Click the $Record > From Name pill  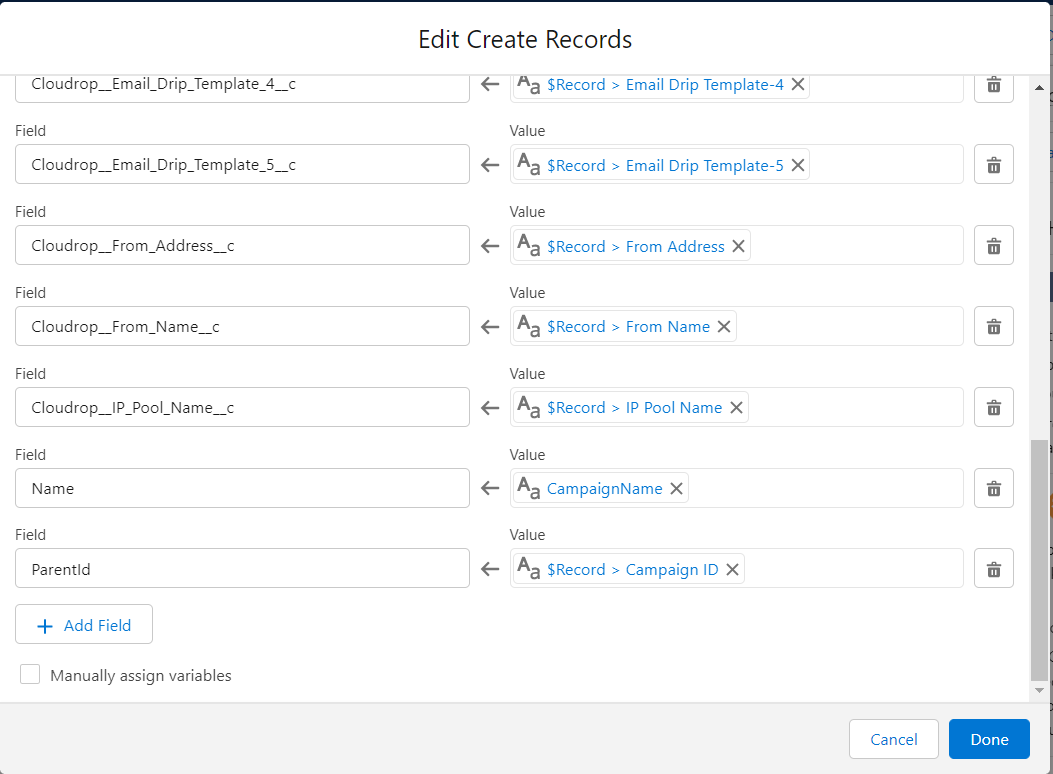point(625,327)
